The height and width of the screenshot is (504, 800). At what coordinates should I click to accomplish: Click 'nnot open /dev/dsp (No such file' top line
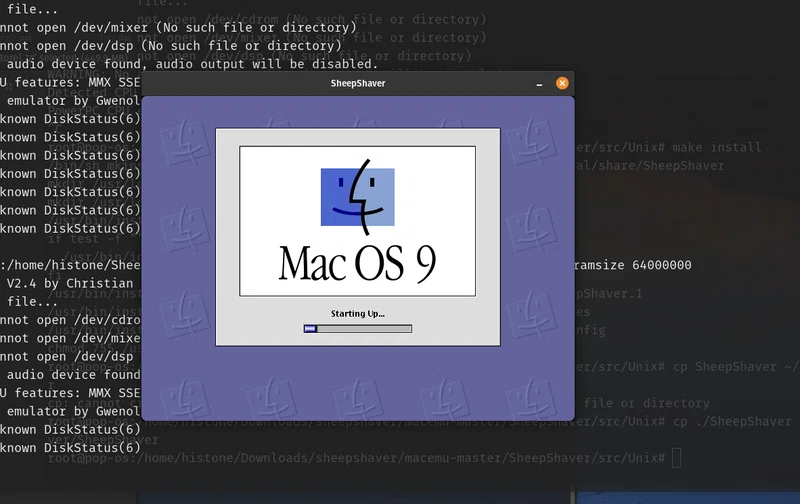[x=171, y=46]
